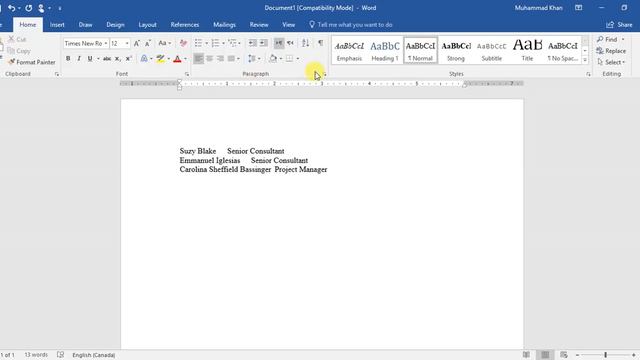The image size is (640, 360).
Task: Toggle Underline formatting
Action: point(90,58)
